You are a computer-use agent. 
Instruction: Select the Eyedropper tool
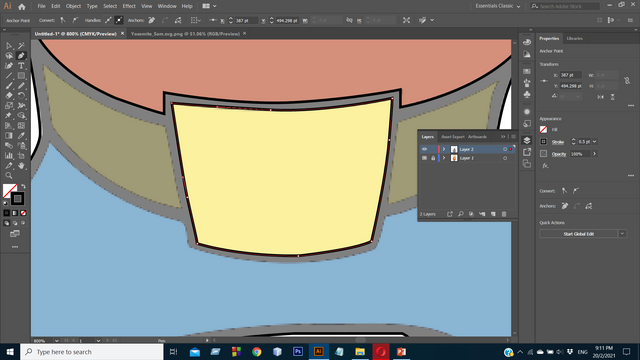point(21,136)
